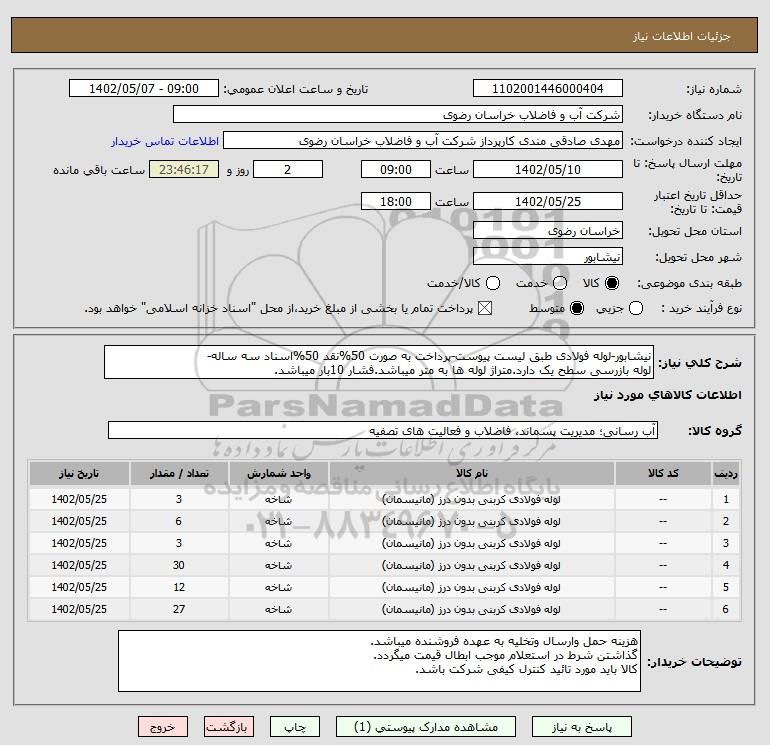Choose the متوسط purchase type radio

pyautogui.click(x=577, y=308)
